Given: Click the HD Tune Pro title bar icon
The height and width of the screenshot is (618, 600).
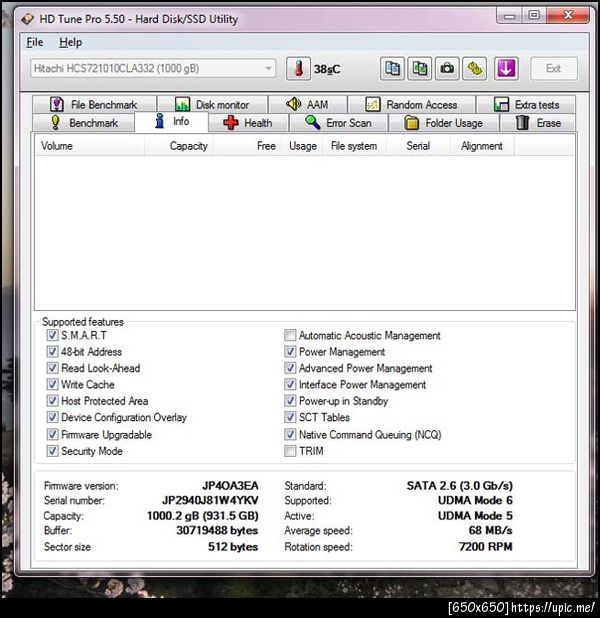Looking at the screenshot, I should pos(28,19).
